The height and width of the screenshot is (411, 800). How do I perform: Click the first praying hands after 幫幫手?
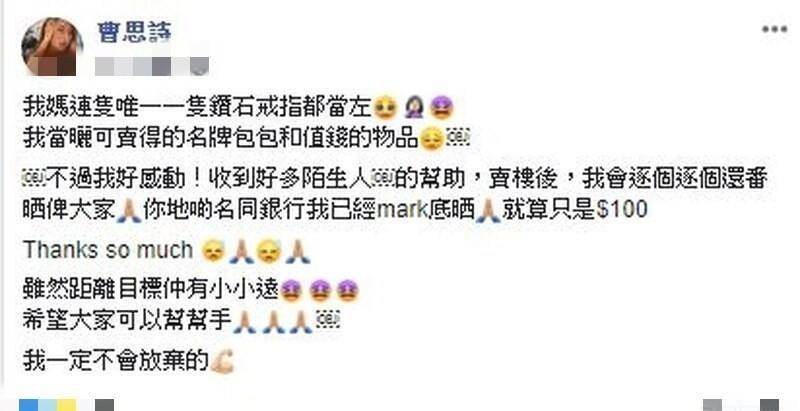click(x=244, y=322)
